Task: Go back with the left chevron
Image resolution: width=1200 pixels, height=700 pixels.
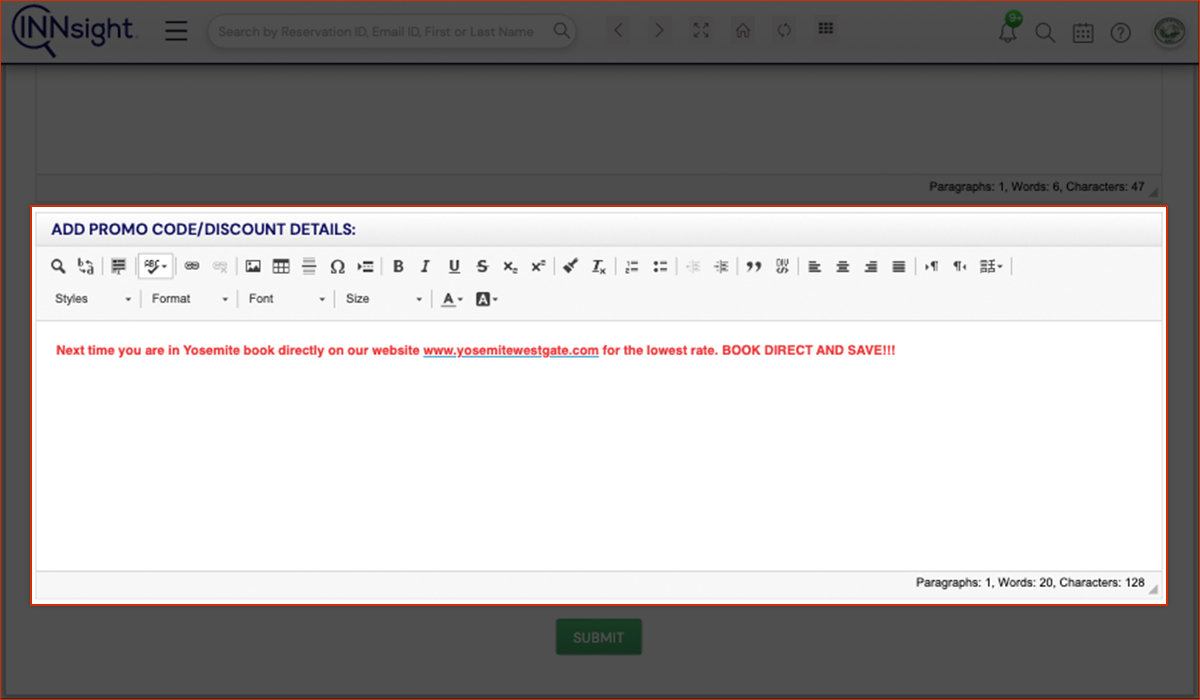Action: tap(618, 31)
